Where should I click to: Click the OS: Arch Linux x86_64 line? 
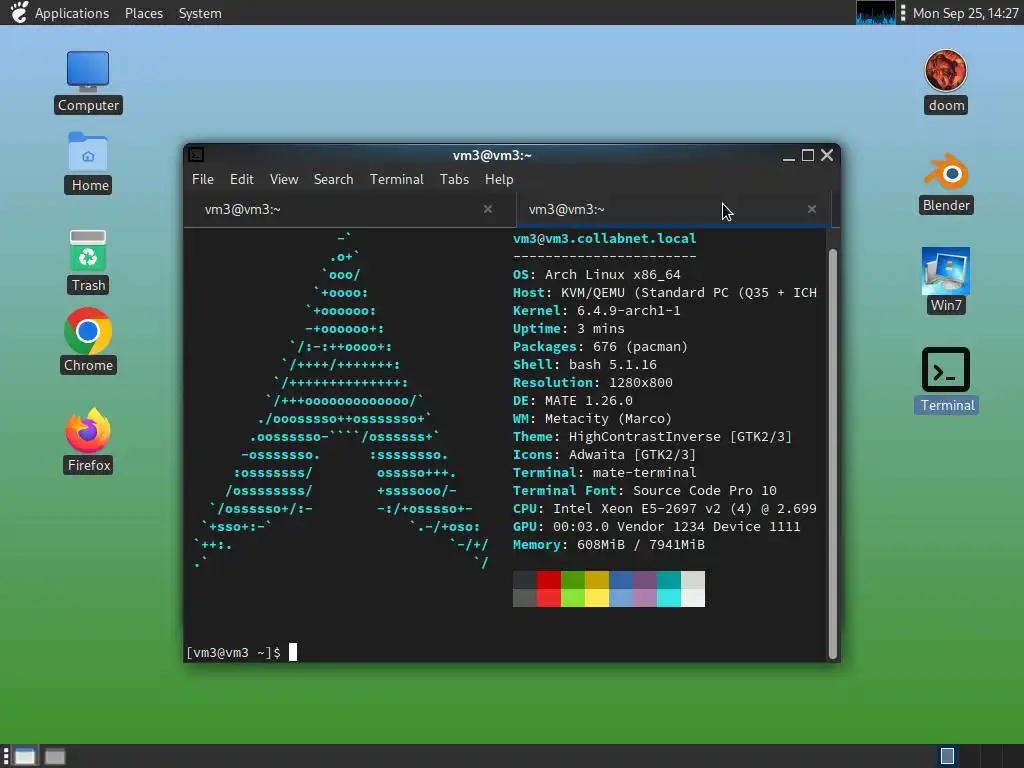point(596,274)
